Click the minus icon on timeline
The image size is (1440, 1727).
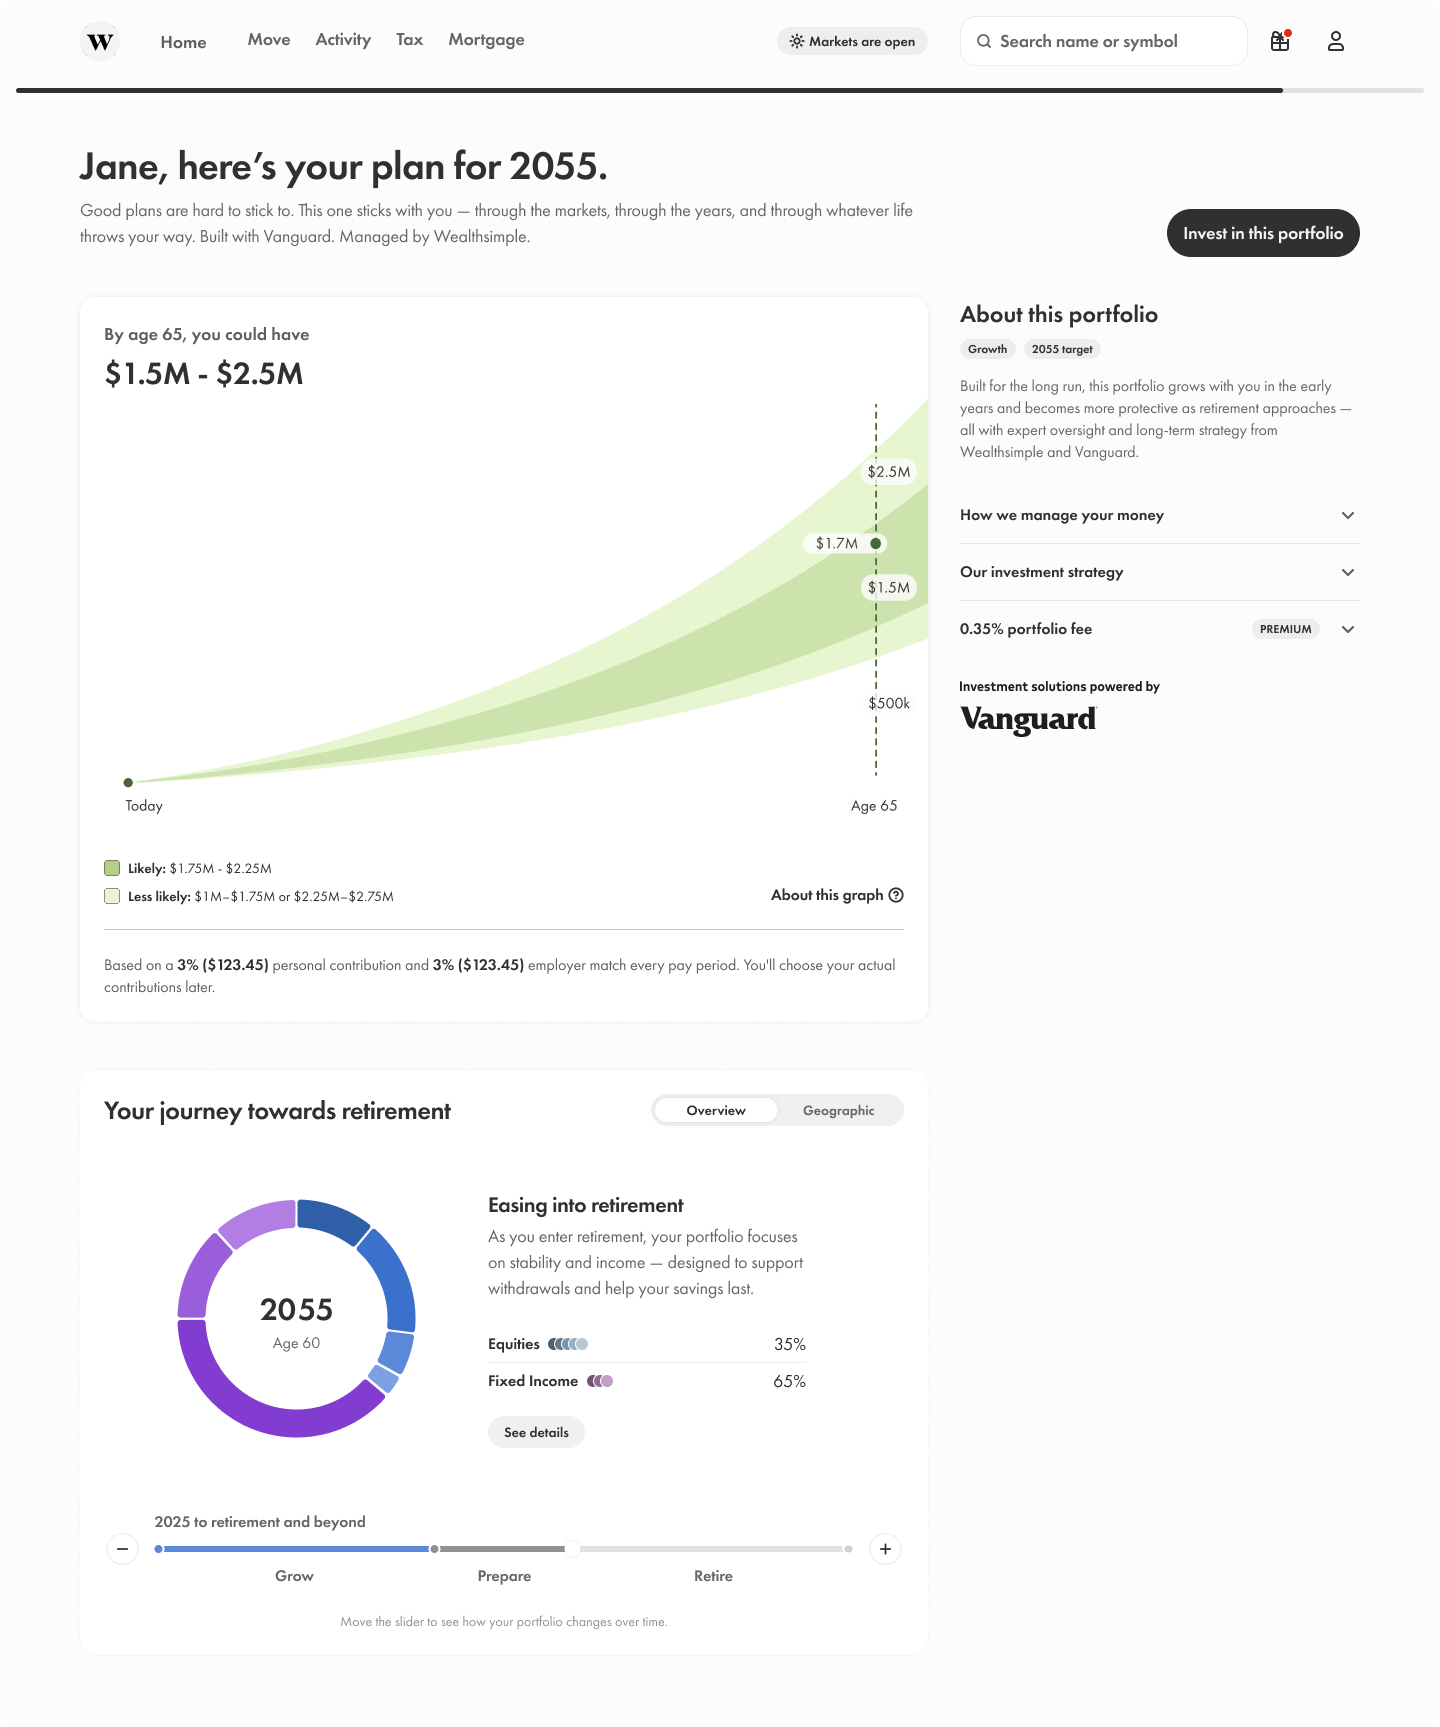click(x=122, y=1549)
